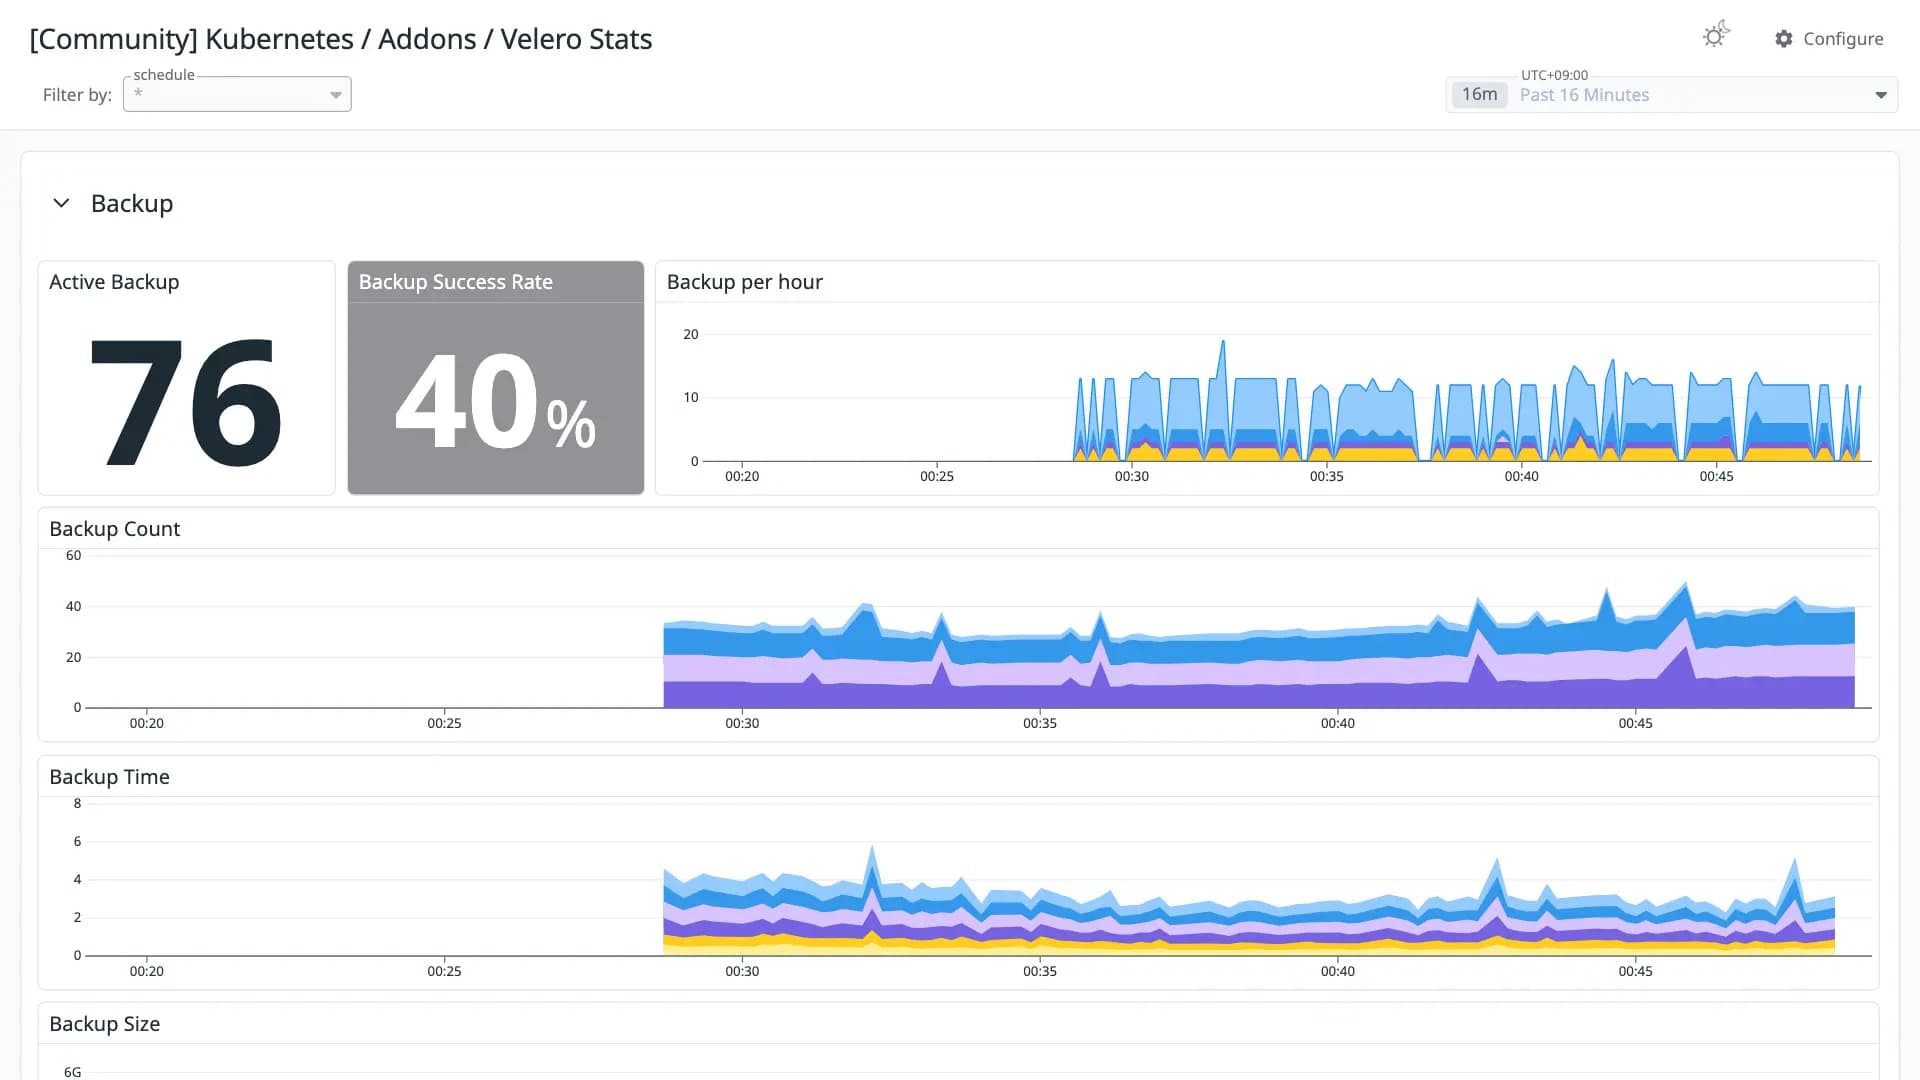The image size is (1920, 1080).
Task: Click the Backup Count widget title
Action: pos(115,529)
